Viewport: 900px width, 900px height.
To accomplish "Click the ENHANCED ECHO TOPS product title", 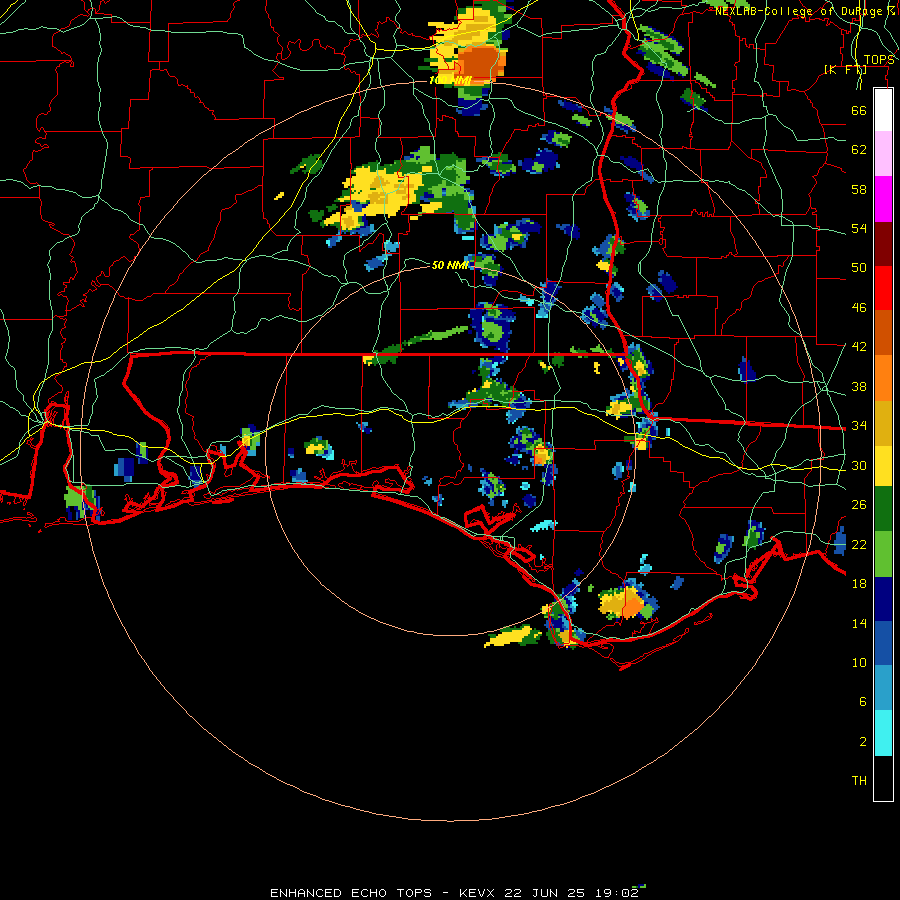I will 351,893.
